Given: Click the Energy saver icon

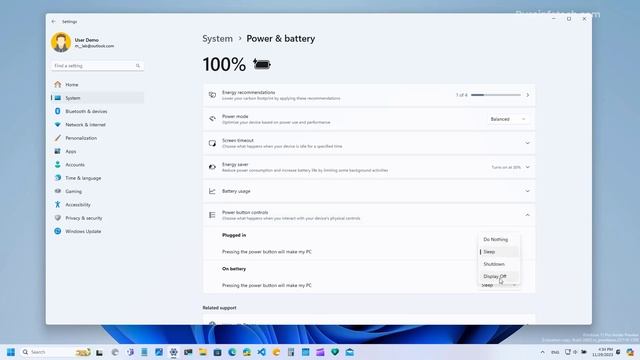Looking at the screenshot, I should click(212, 167).
